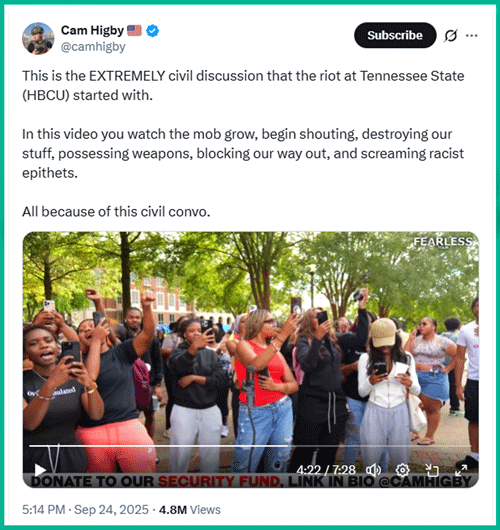Mute the video with speaker icon
The height and width of the screenshot is (530, 500).
(x=373, y=469)
